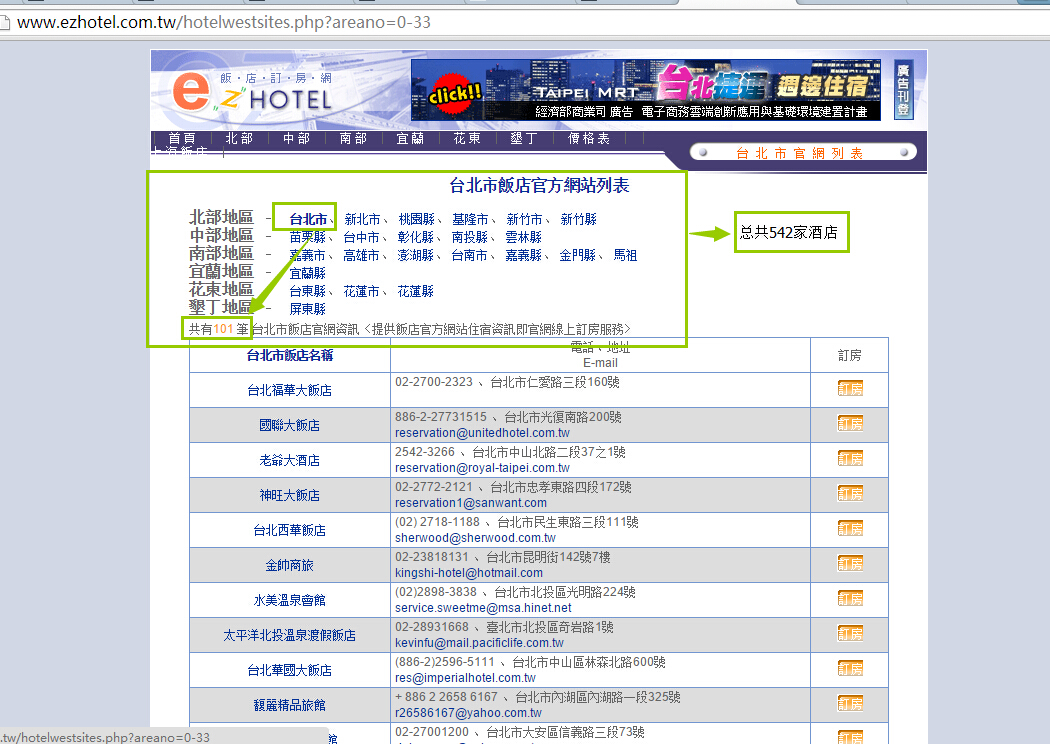Open the 宜蘭 navigation item

(410, 138)
